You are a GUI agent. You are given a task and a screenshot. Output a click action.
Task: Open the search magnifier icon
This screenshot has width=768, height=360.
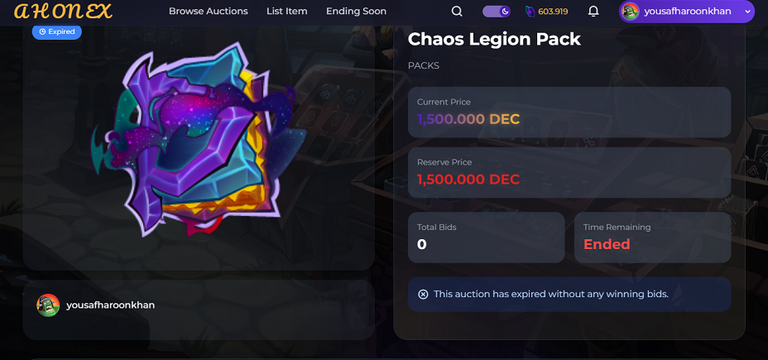456,11
